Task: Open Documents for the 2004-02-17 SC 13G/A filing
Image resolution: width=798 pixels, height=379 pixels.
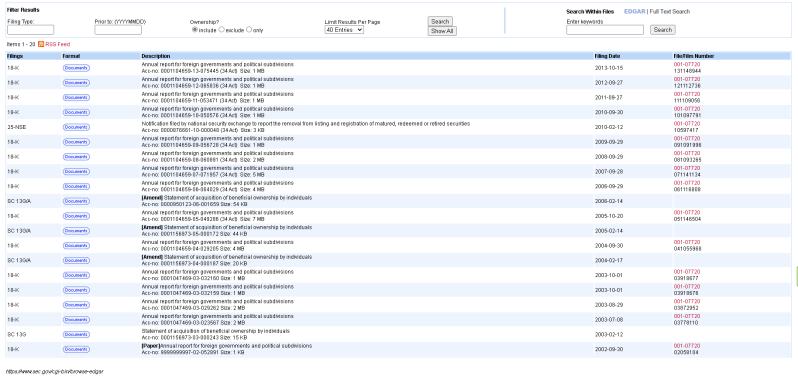Action: pos(76,260)
